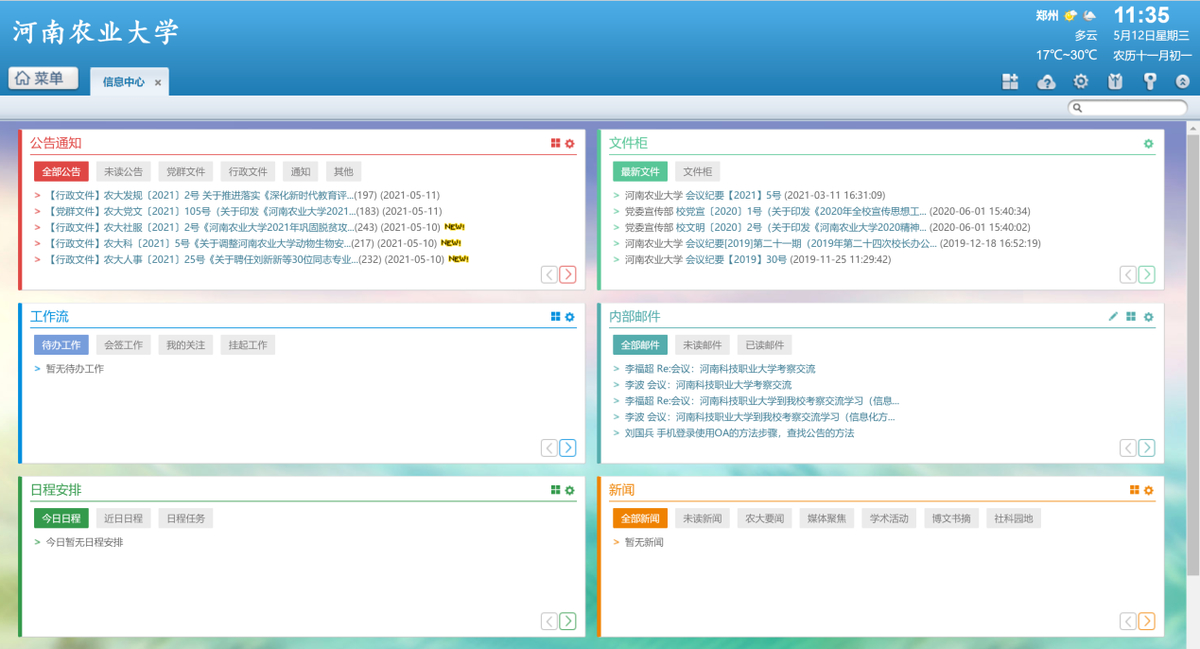Image resolution: width=1200 pixels, height=649 pixels.
Task: Click the 工作流 panel grid icon
Action: point(556,317)
